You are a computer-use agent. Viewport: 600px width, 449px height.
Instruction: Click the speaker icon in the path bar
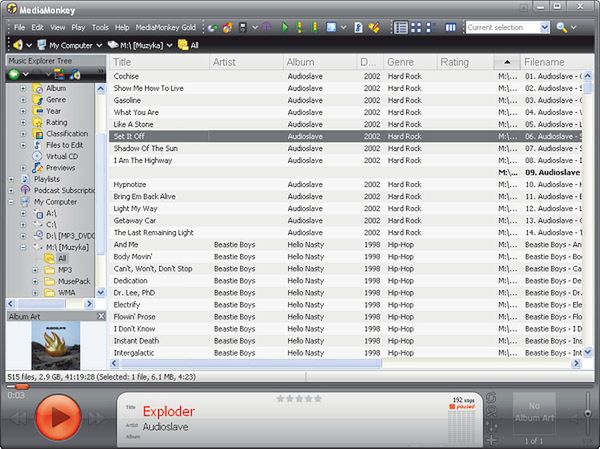pos(18,45)
